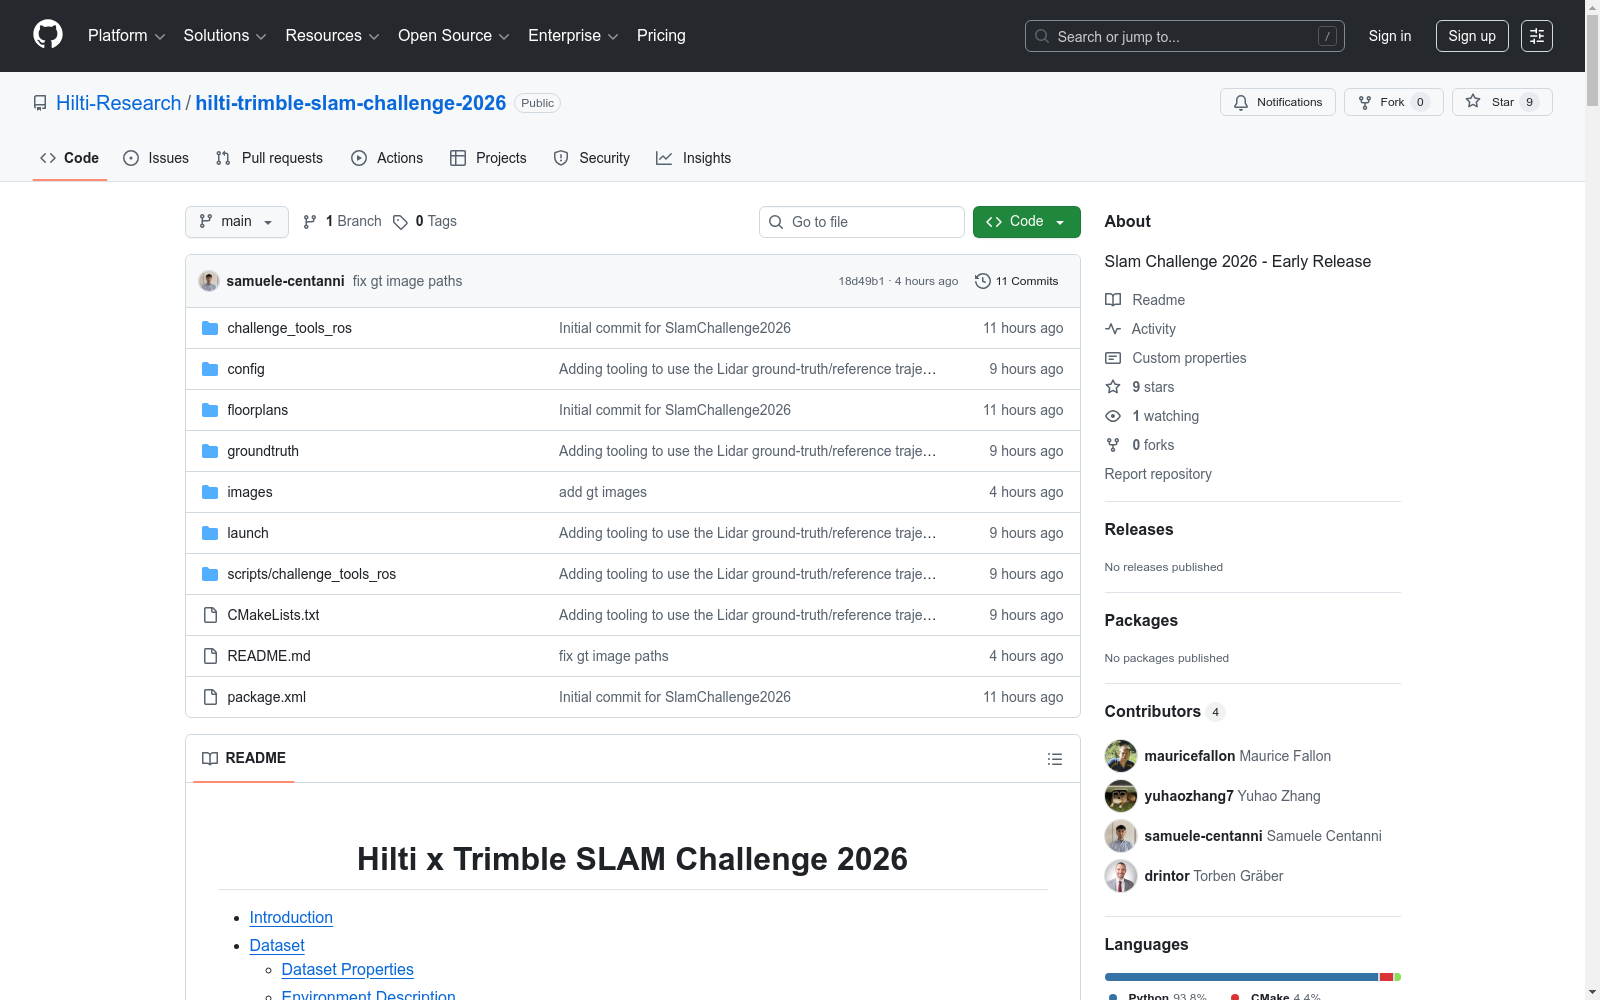Click the 0 forks link
The width and height of the screenshot is (1600, 1000).
1153,445
